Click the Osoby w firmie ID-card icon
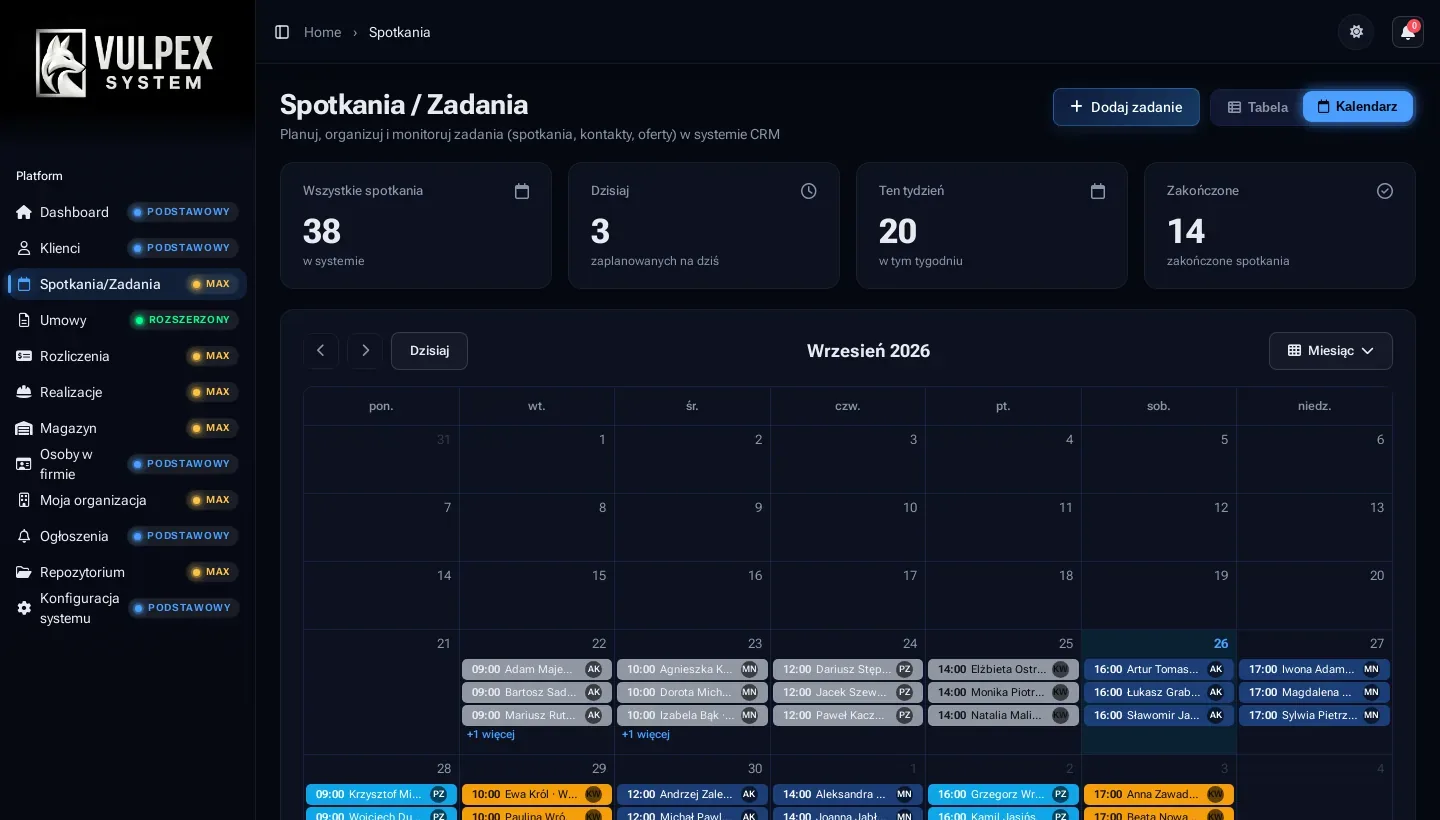The image size is (1440, 820). (24, 464)
